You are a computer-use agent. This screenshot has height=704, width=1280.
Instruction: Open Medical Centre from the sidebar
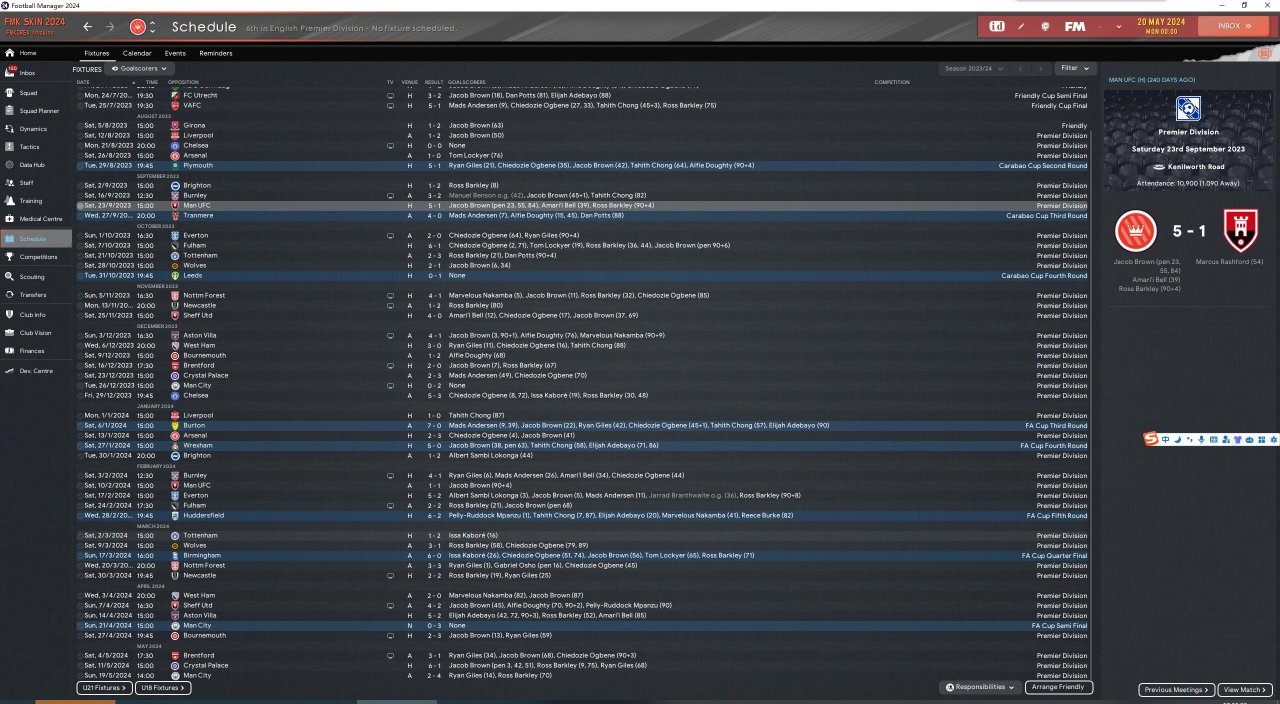(x=36, y=219)
